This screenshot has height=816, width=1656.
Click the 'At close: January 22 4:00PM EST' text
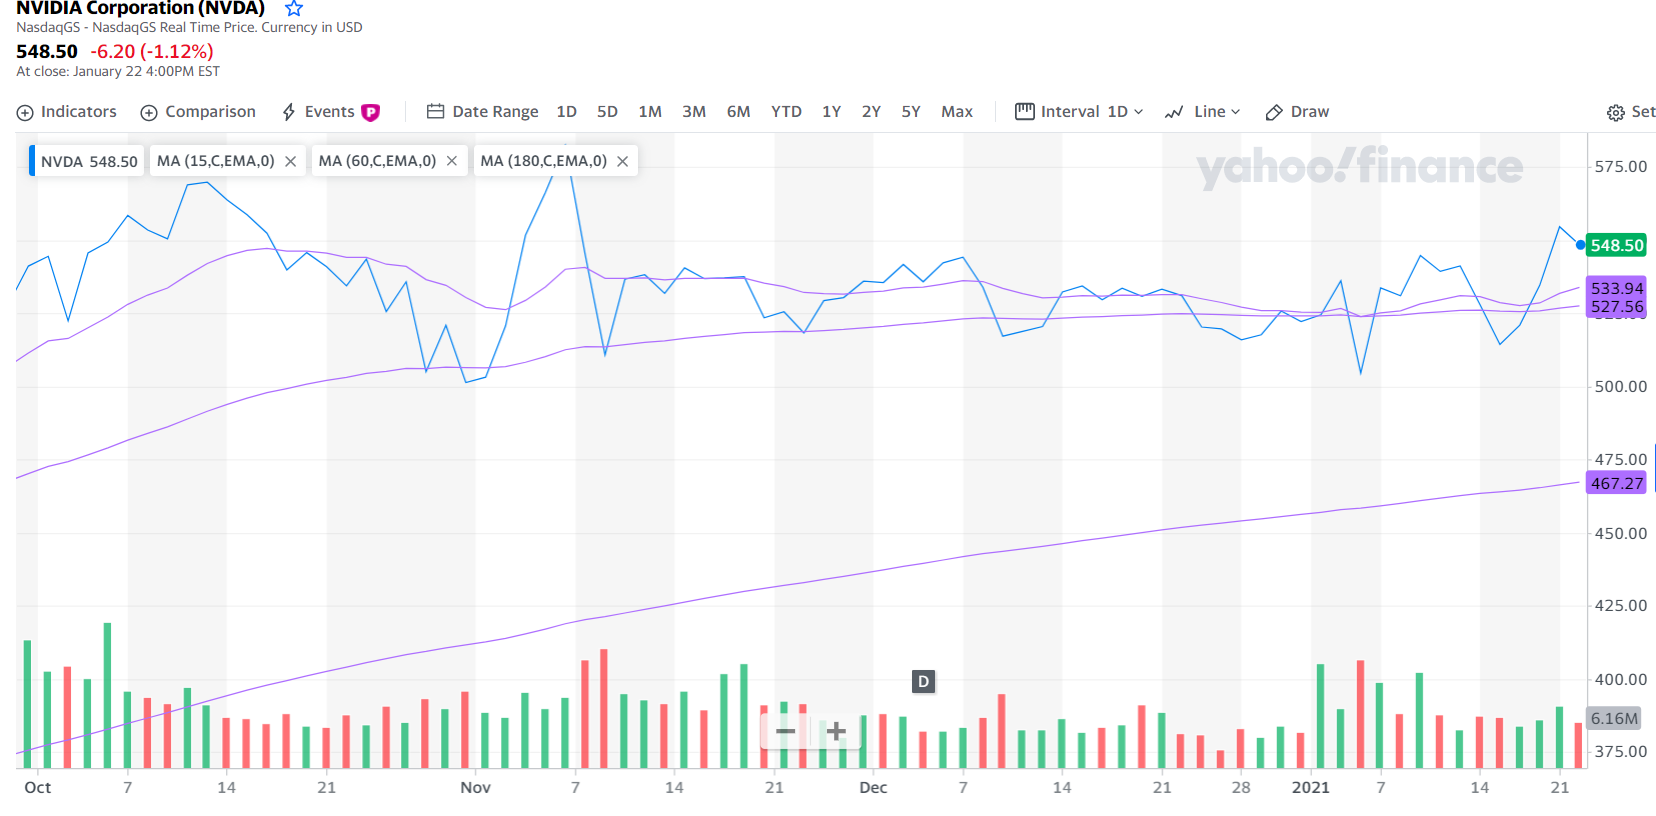tap(118, 72)
